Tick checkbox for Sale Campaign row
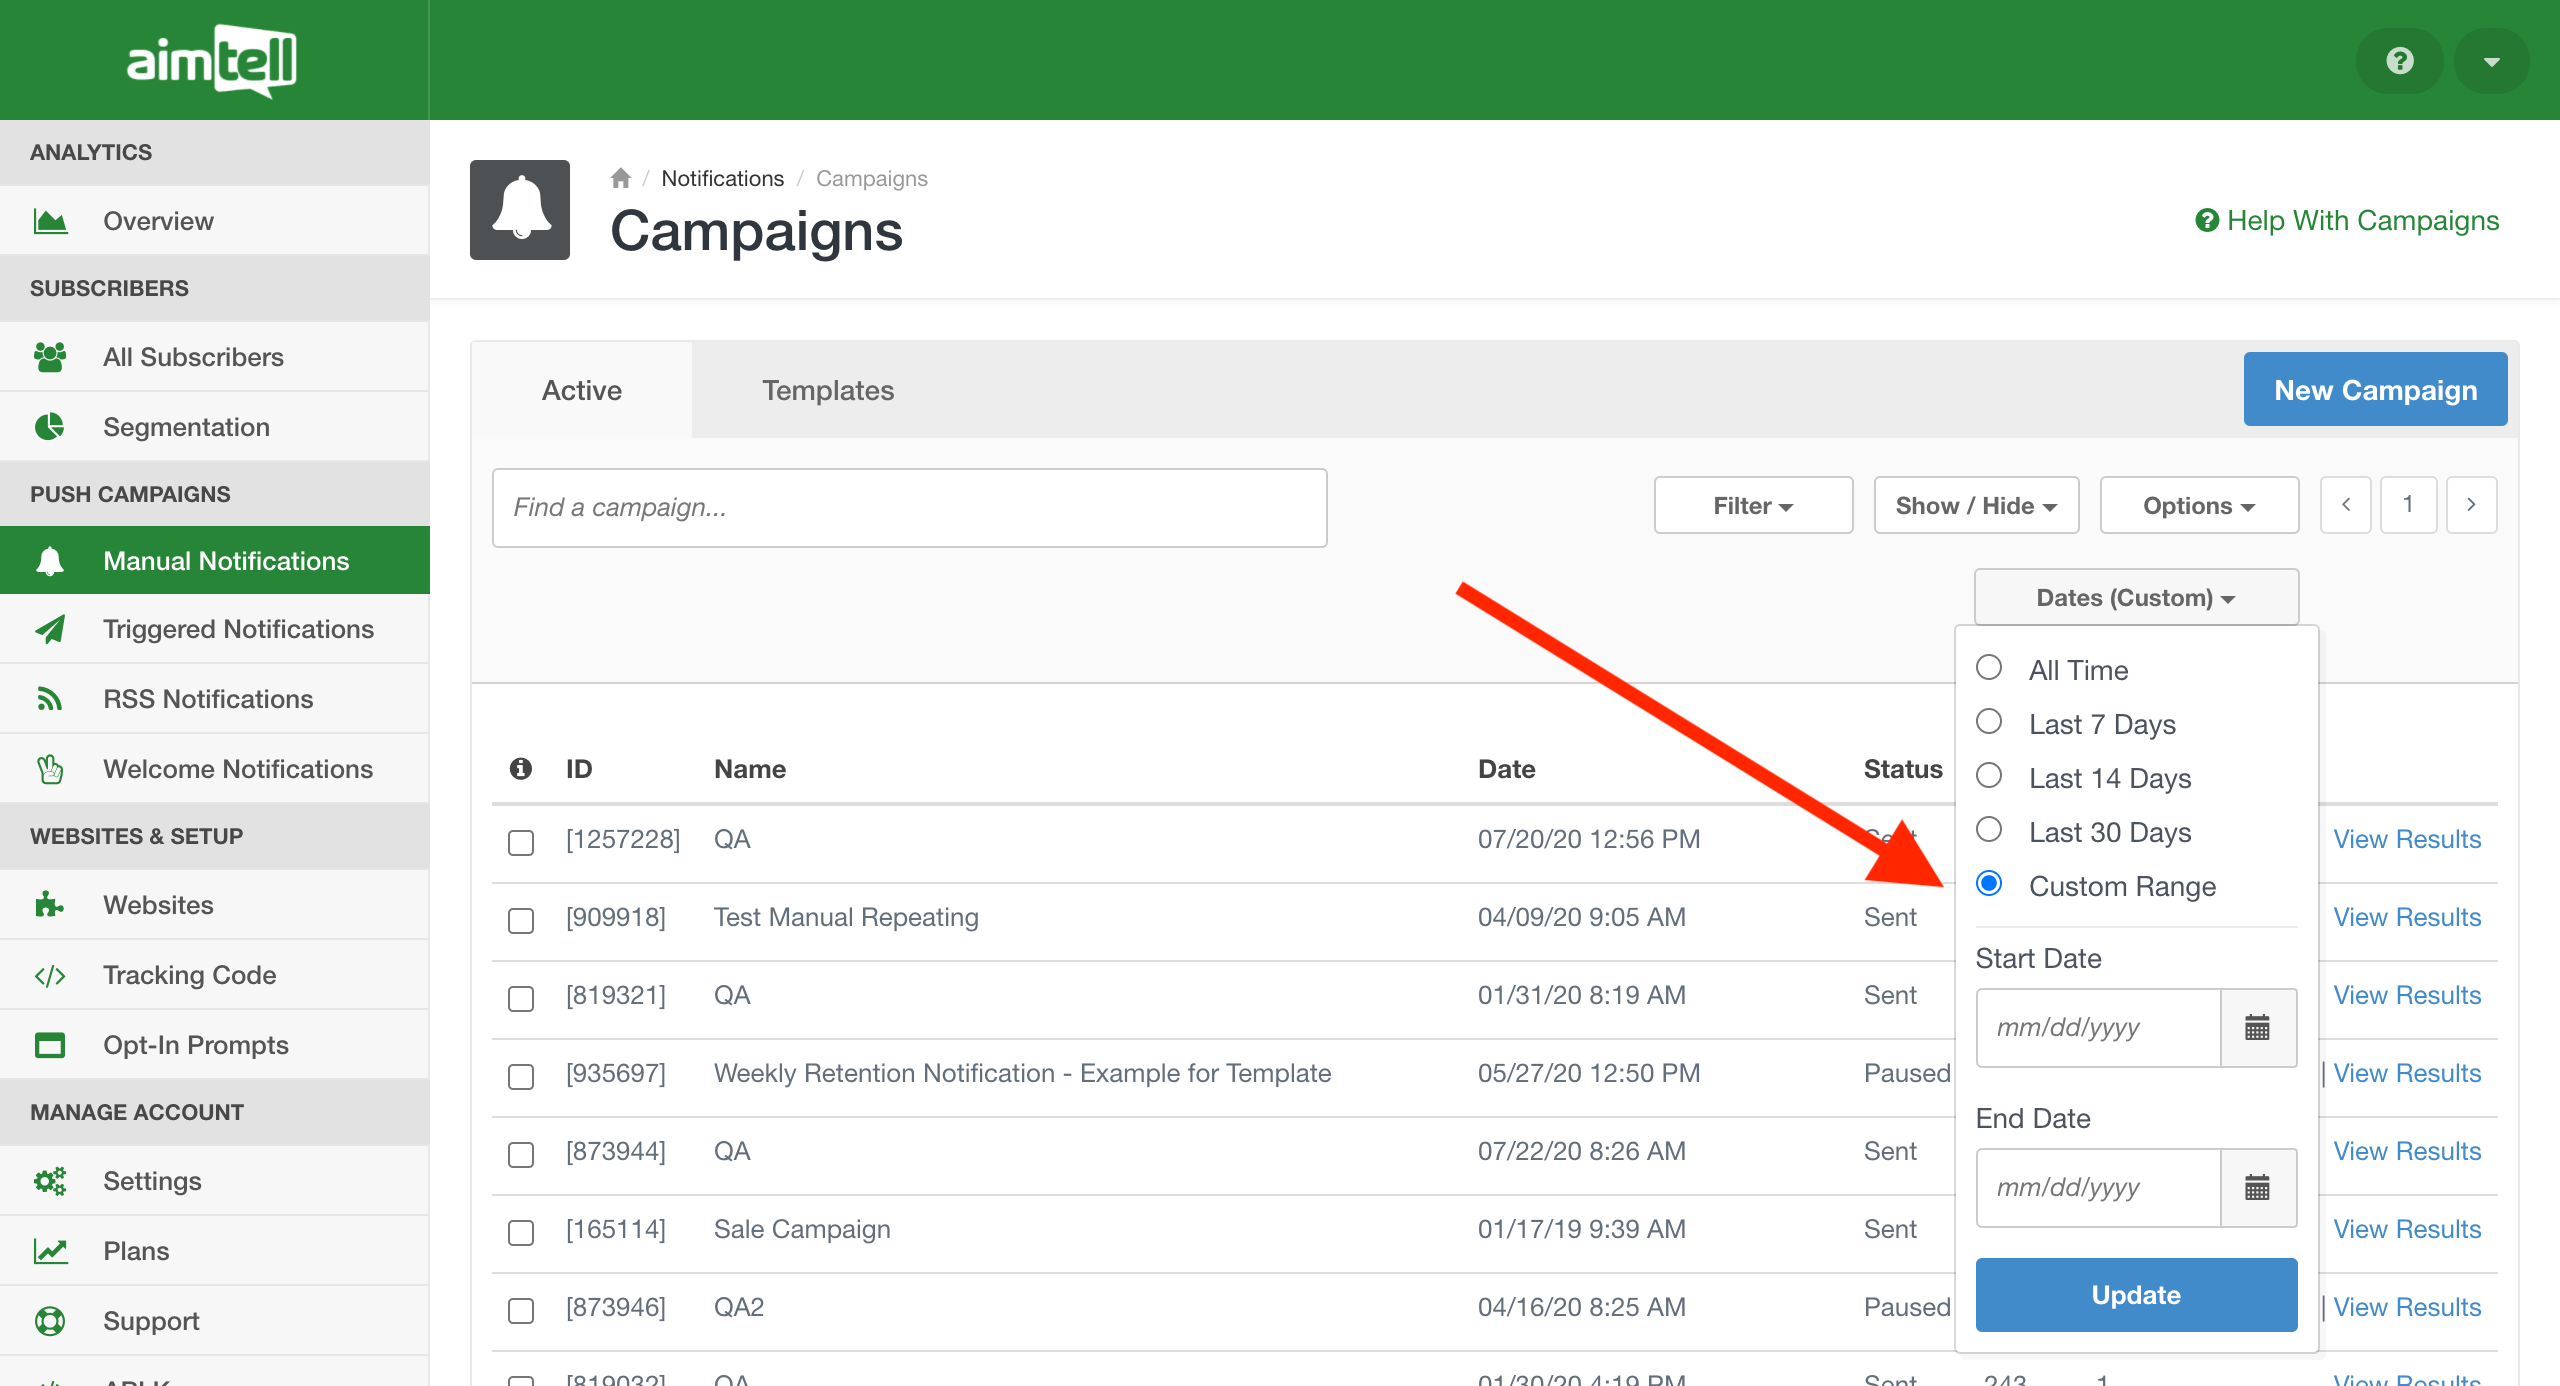This screenshot has width=2560, height=1386. point(520,1231)
